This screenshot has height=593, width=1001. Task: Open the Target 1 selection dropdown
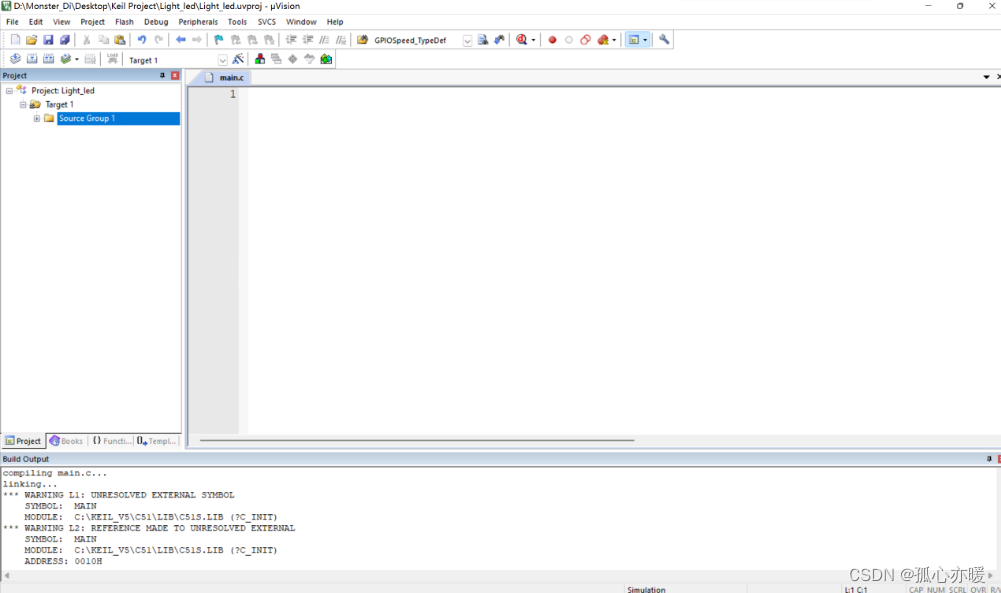coord(222,60)
